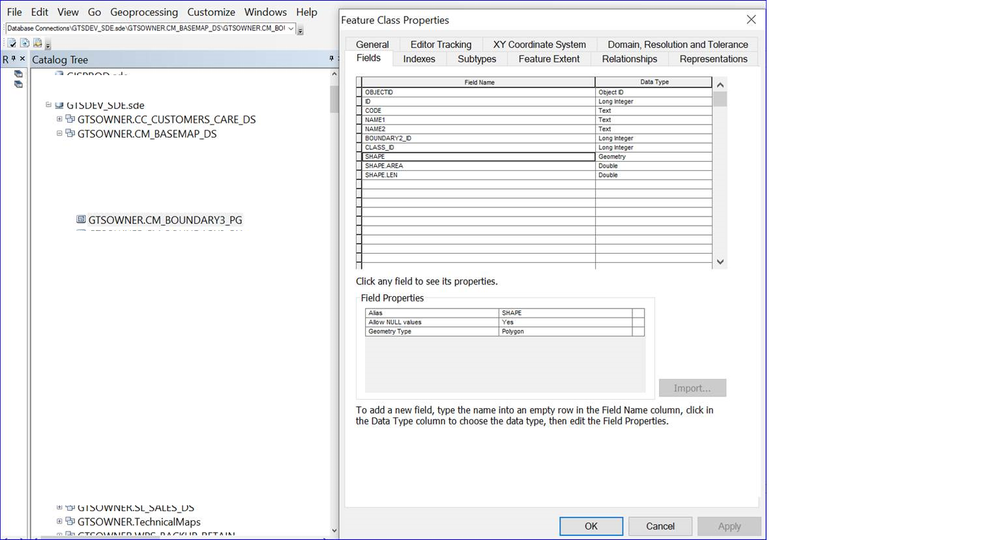Open the catalog location path dropdown

tap(291, 29)
